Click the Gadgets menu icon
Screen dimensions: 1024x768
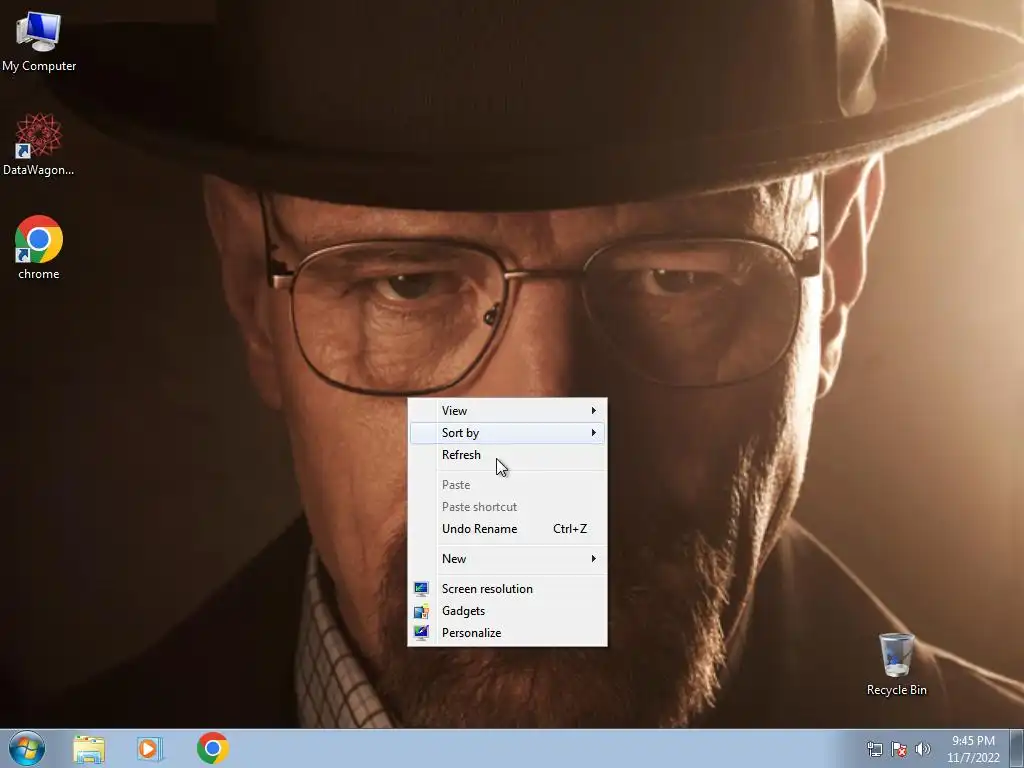421,611
